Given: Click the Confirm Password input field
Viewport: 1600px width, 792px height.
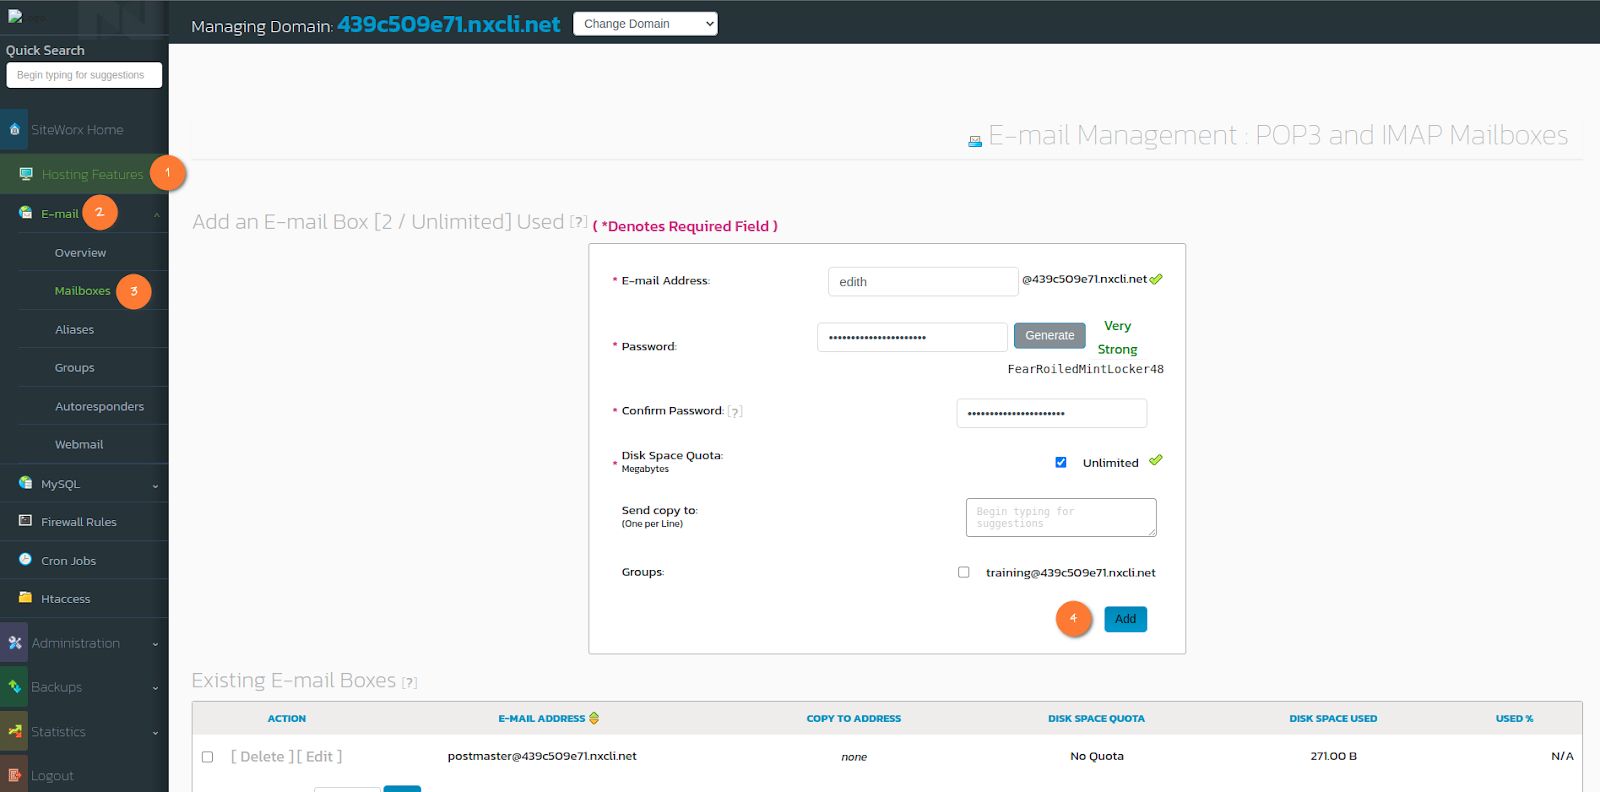Looking at the screenshot, I should [x=1052, y=413].
